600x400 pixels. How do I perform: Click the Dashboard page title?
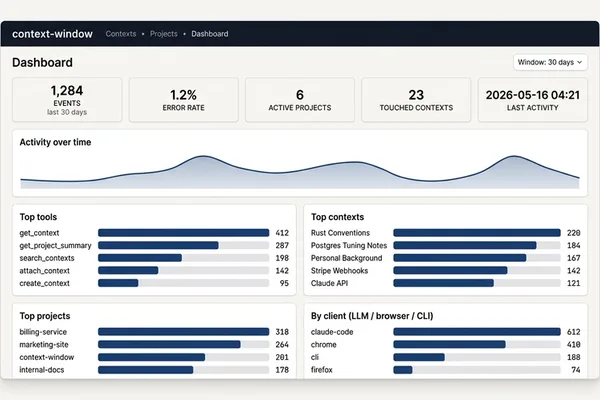pyautogui.click(x=42, y=62)
